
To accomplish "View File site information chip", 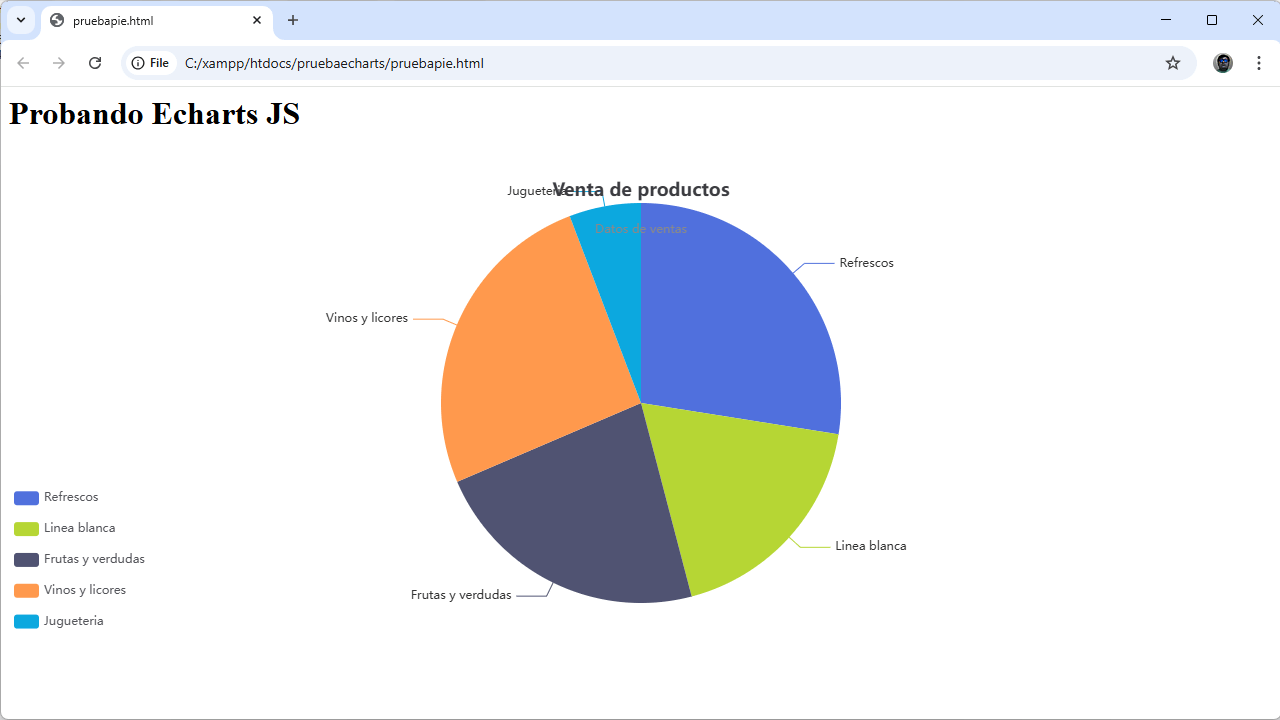I will tap(151, 63).
